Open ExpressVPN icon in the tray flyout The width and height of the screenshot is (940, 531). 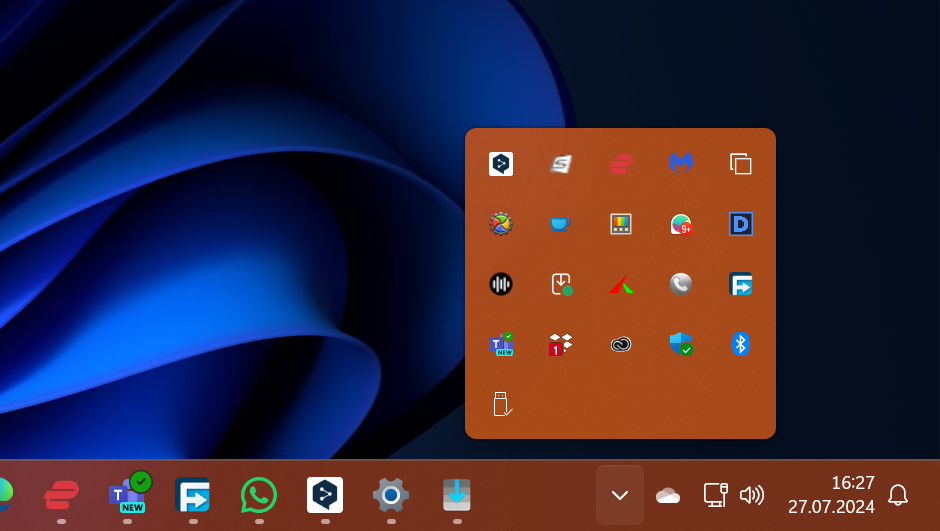click(621, 164)
